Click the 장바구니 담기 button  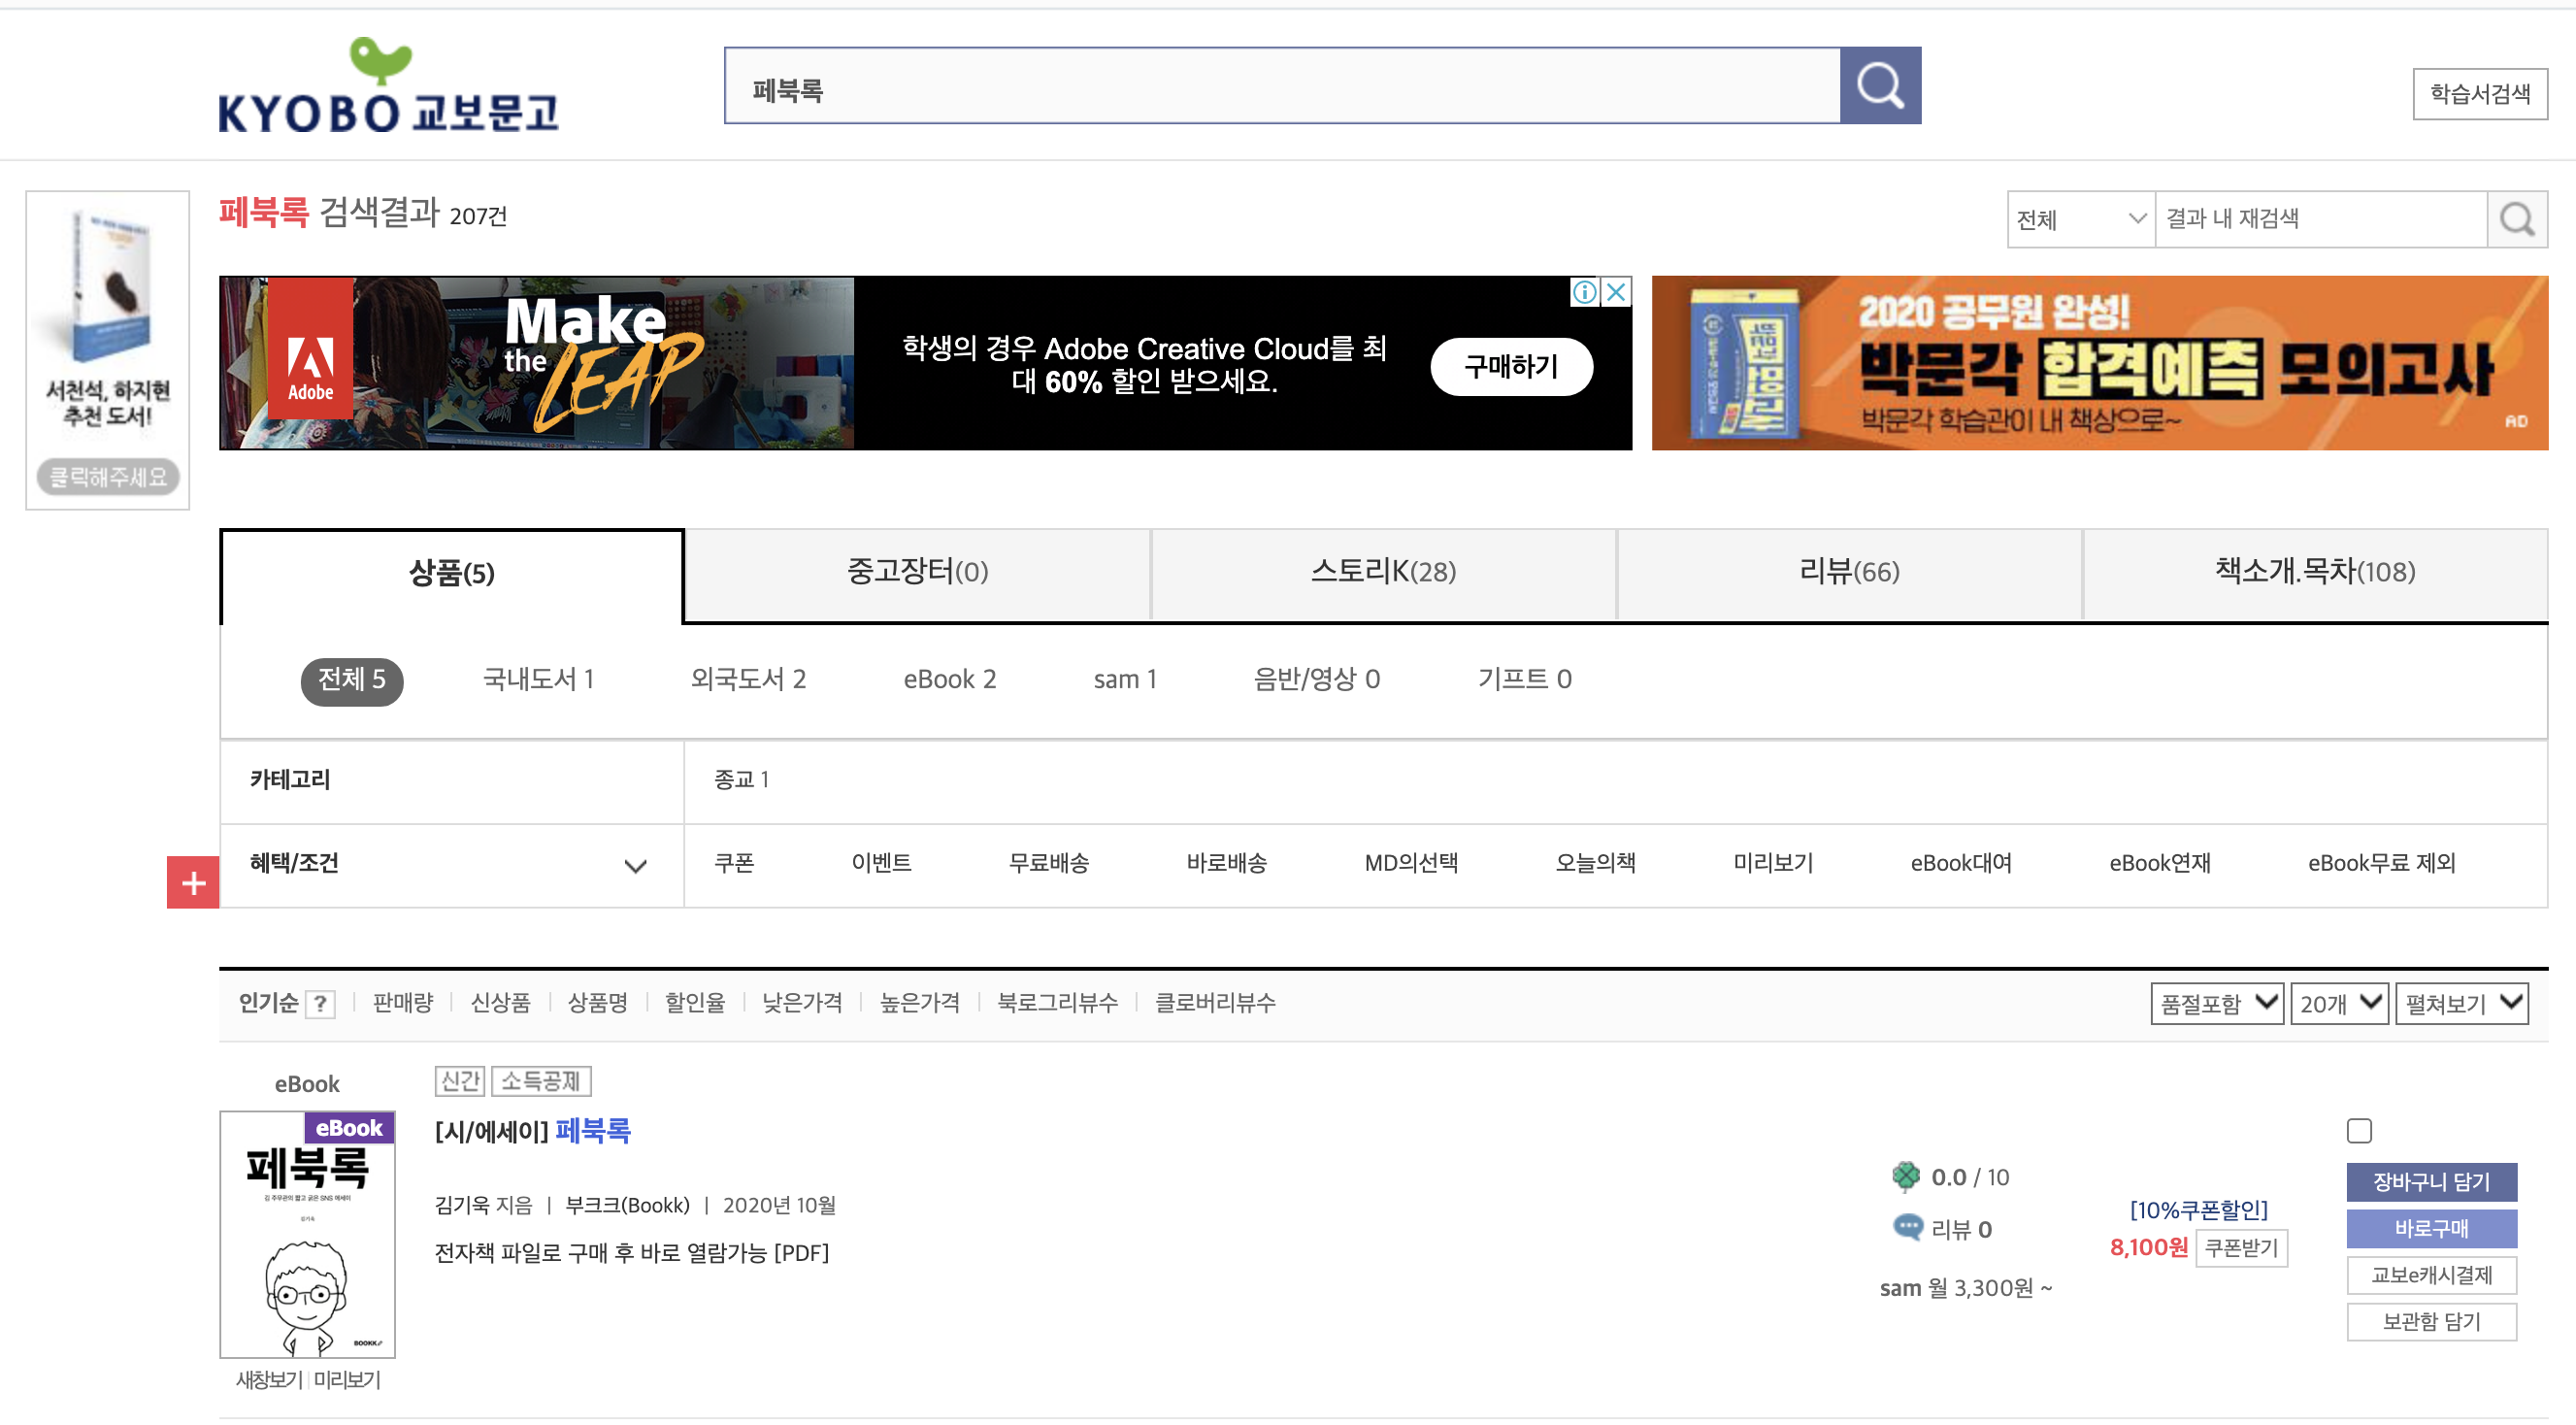click(2430, 1181)
